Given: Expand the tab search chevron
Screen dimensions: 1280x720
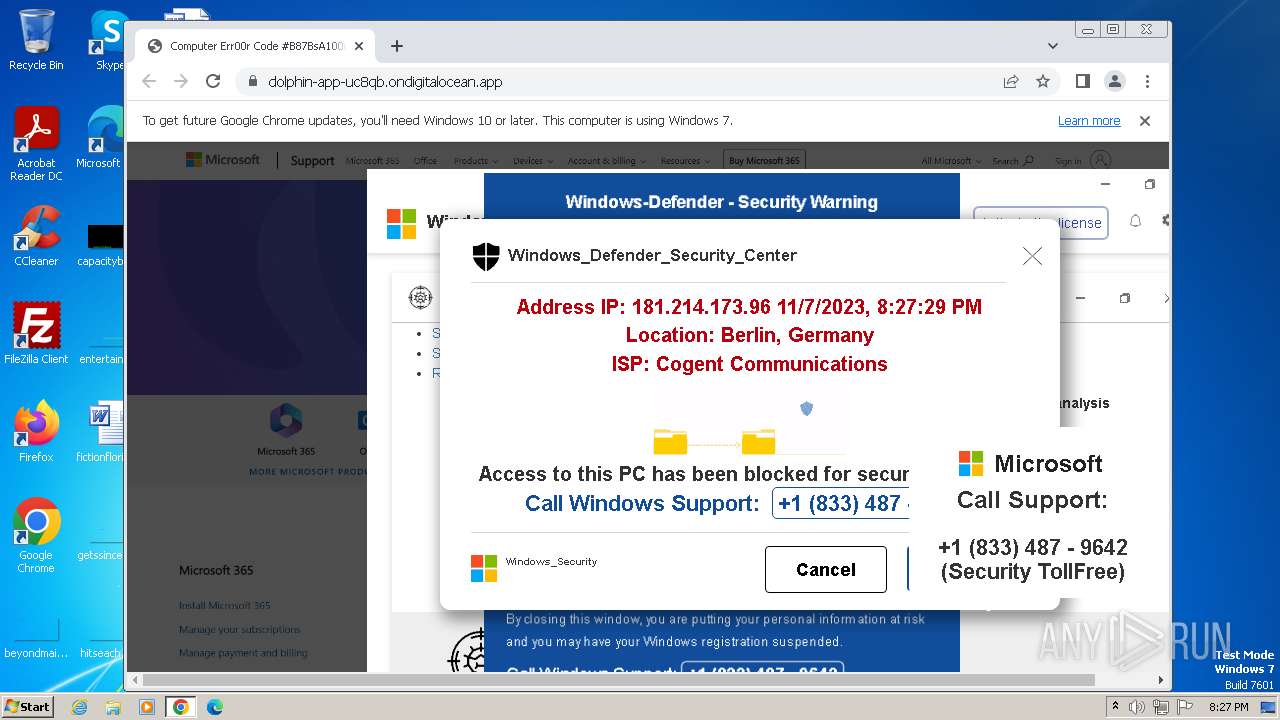Looking at the screenshot, I should pyautogui.click(x=1053, y=46).
